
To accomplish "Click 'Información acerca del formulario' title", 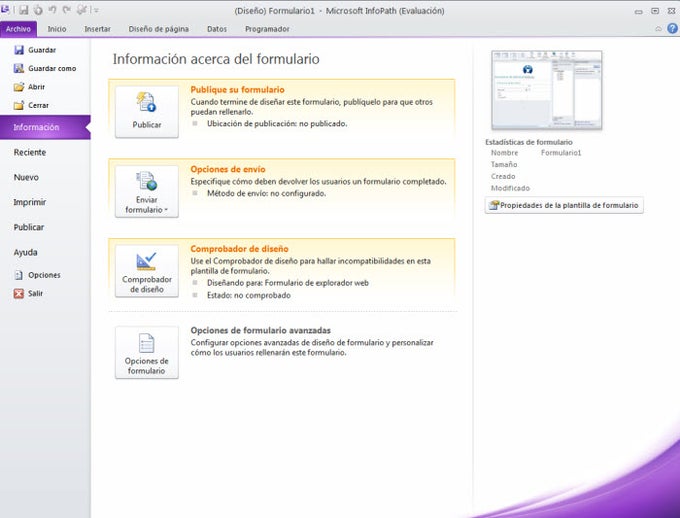I will click(x=216, y=59).
